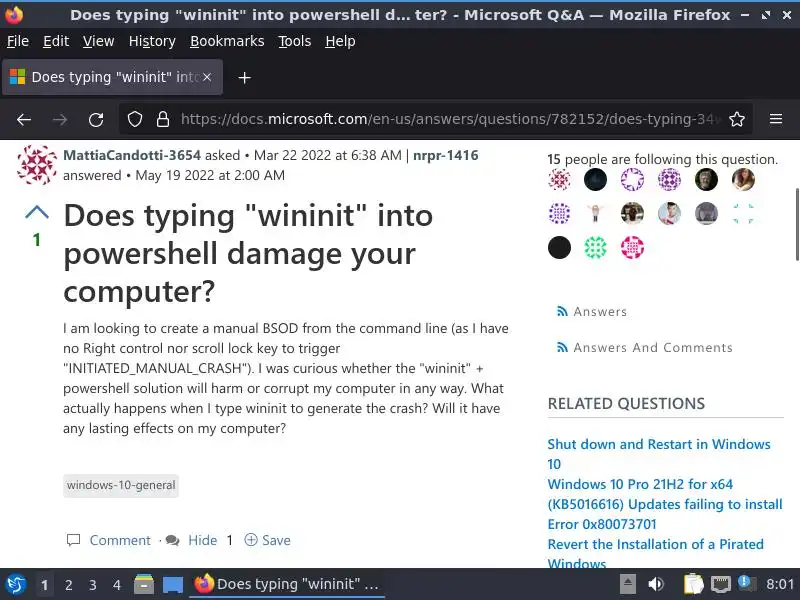Switch to workspace 4

[117, 585]
